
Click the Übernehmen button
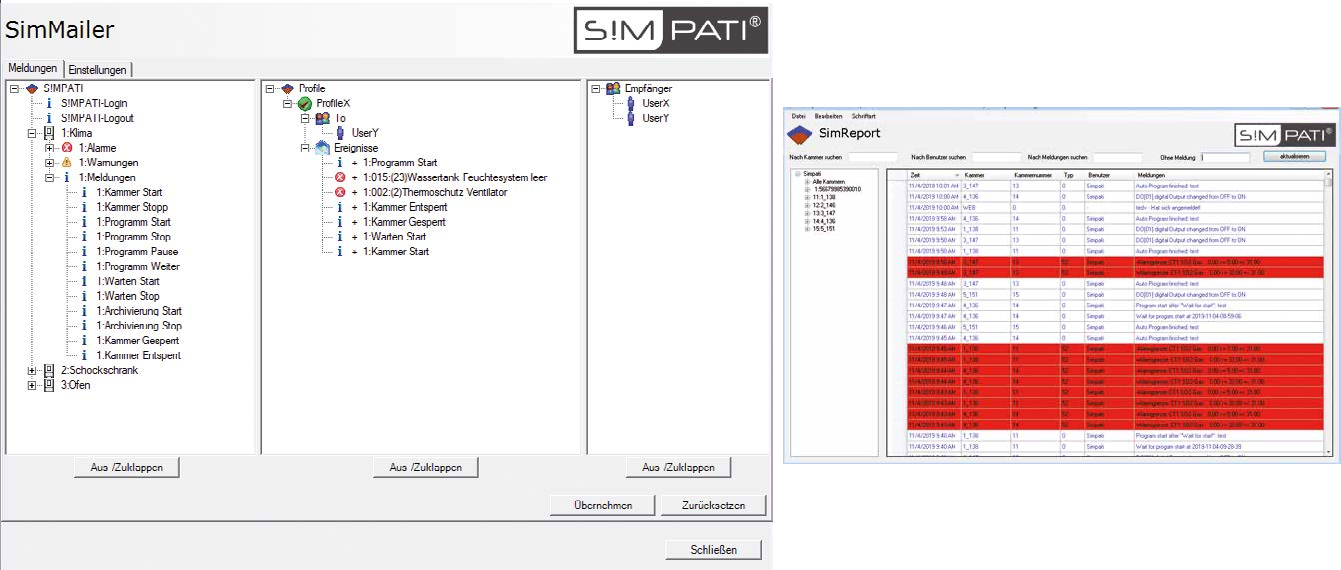[603, 505]
